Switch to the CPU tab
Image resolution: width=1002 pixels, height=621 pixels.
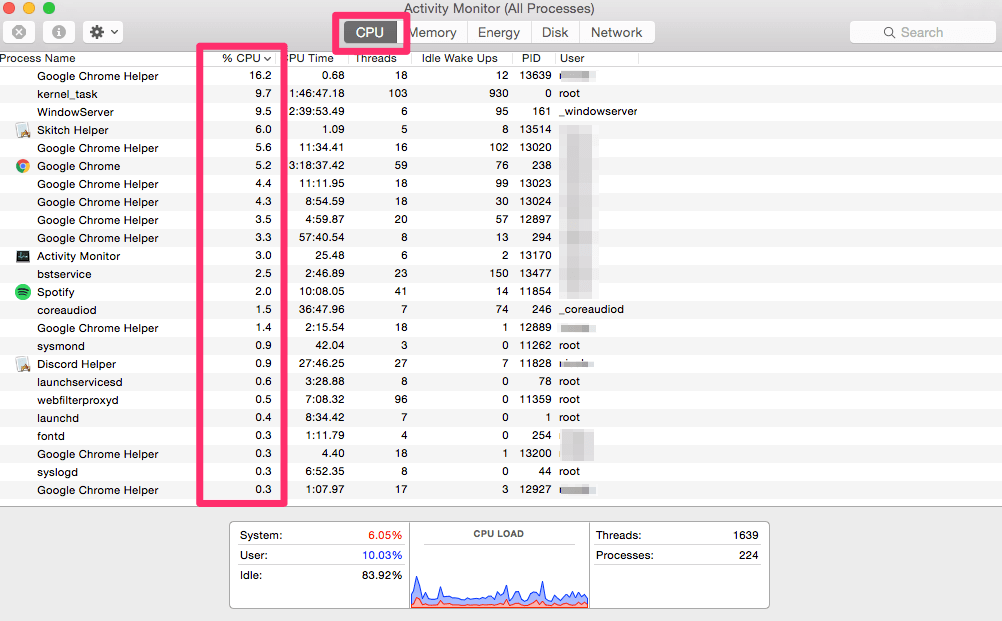click(x=370, y=32)
